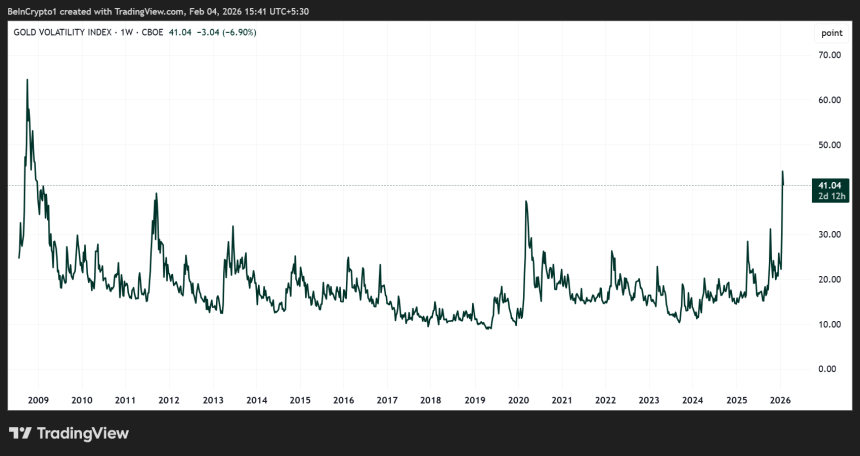Screen dimensions: 860x456
Task: Click the 10.00 price axis label
Action: 827,325
